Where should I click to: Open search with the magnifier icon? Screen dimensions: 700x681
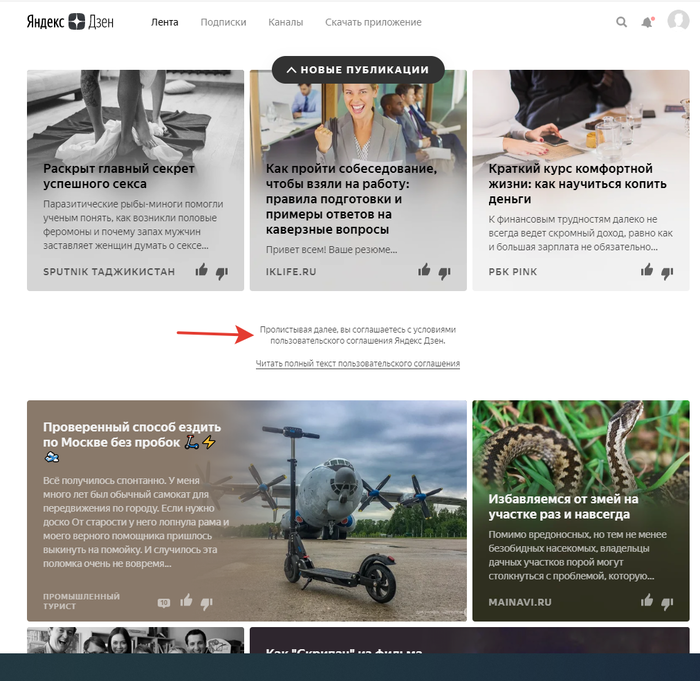(622, 22)
